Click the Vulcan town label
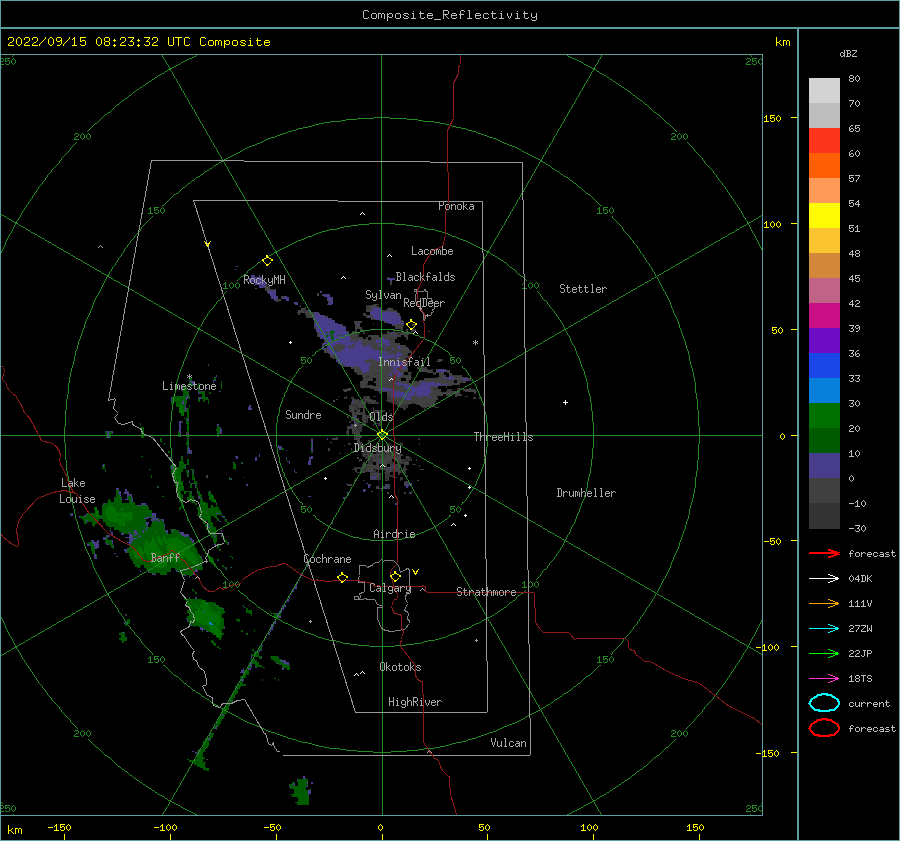Screen dimensions: 900x841 coord(509,743)
